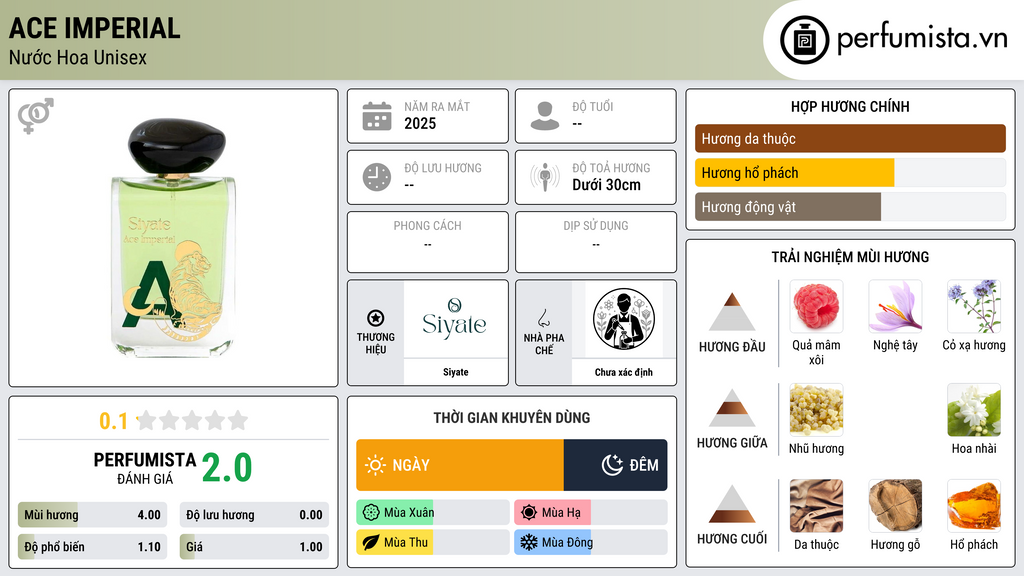1024x576 pixels.
Task: Select the Đêm nighttime segment
Action: [x=615, y=465]
